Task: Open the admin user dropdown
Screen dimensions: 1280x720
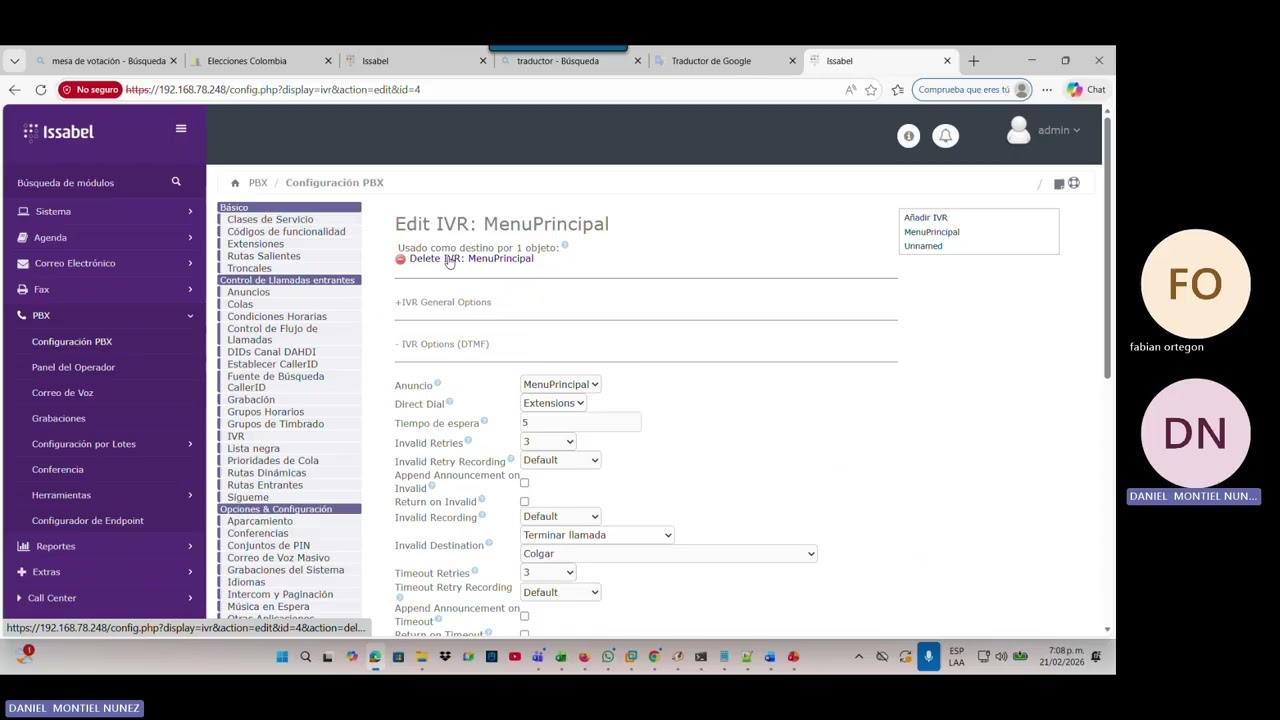Action: [1058, 130]
